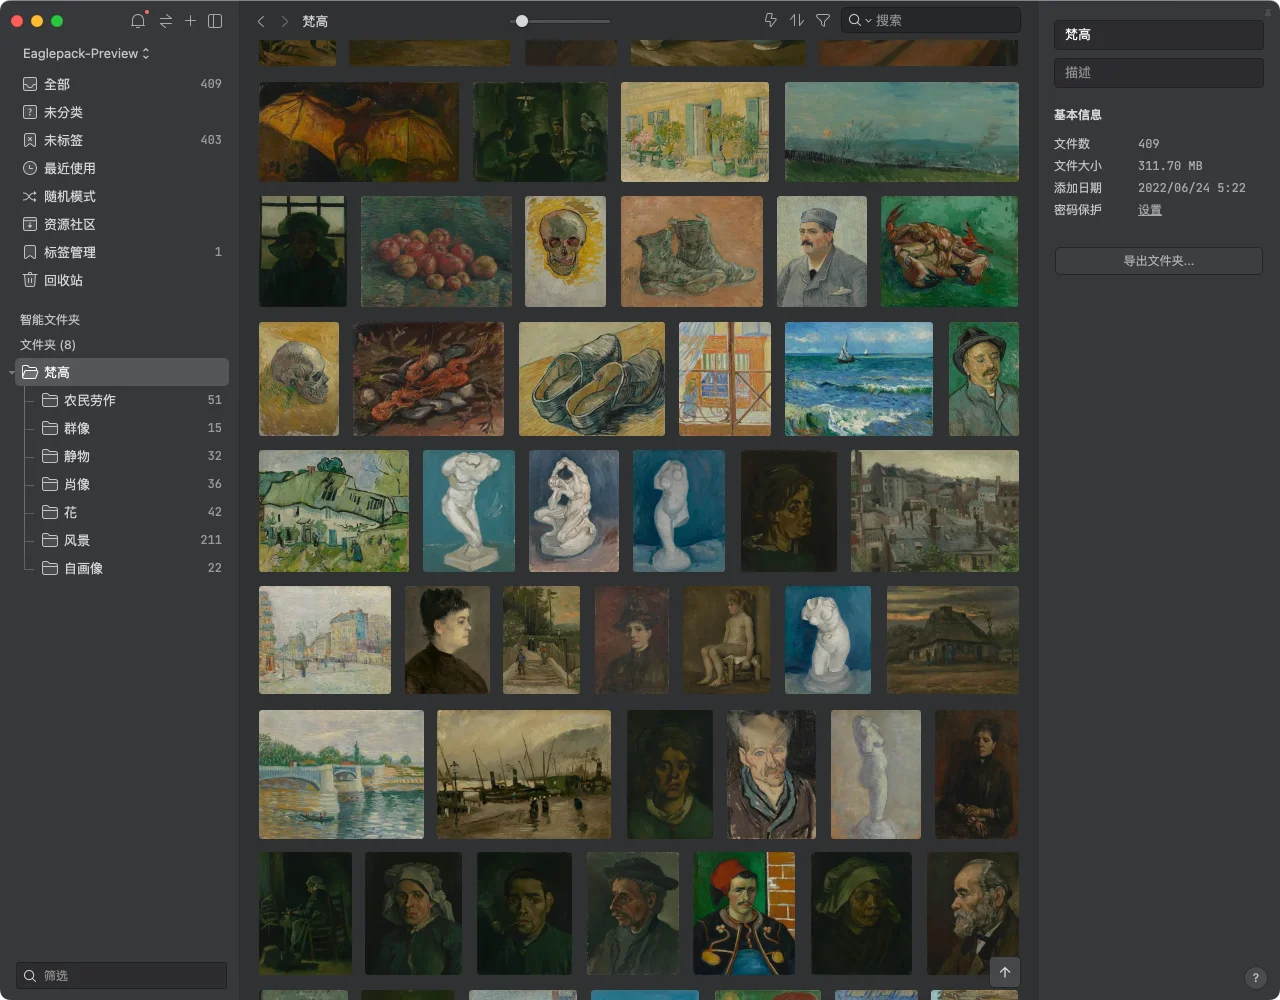This screenshot has width=1280, height=1000.
Task: Select the bat painting thumbnail
Action: click(359, 132)
